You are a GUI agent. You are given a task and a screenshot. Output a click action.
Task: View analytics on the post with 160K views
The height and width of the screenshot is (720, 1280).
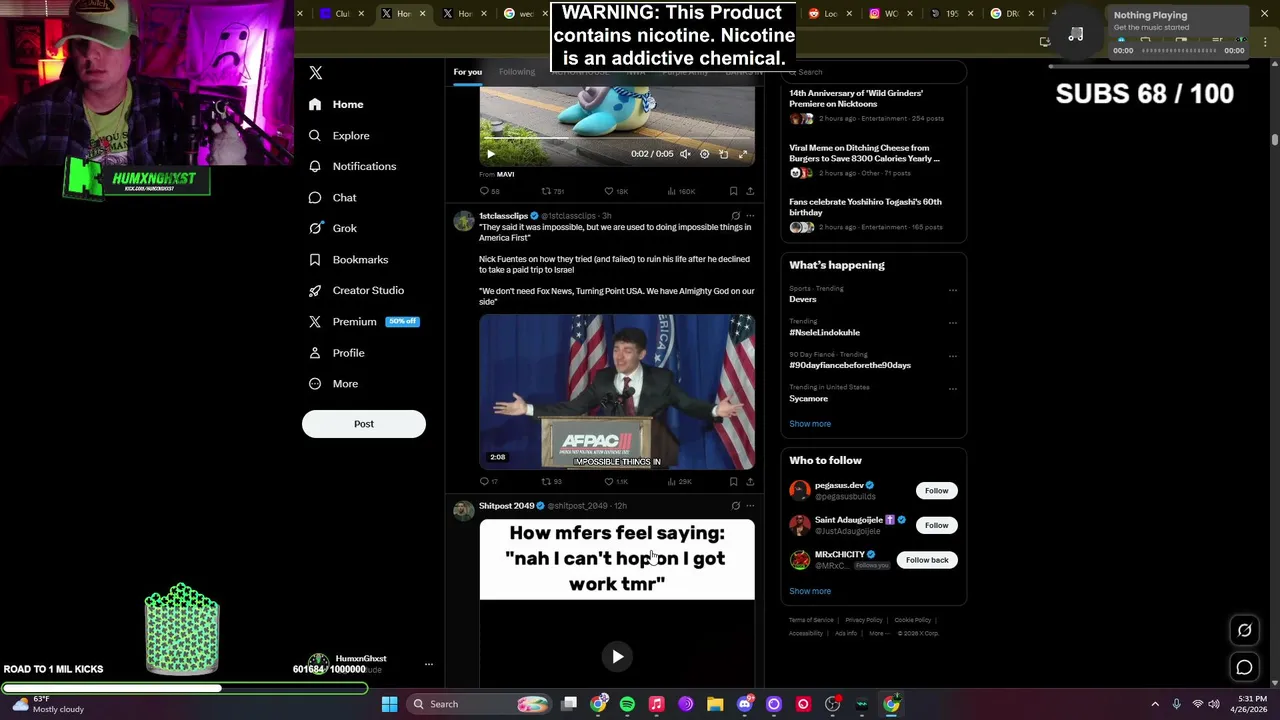click(681, 191)
